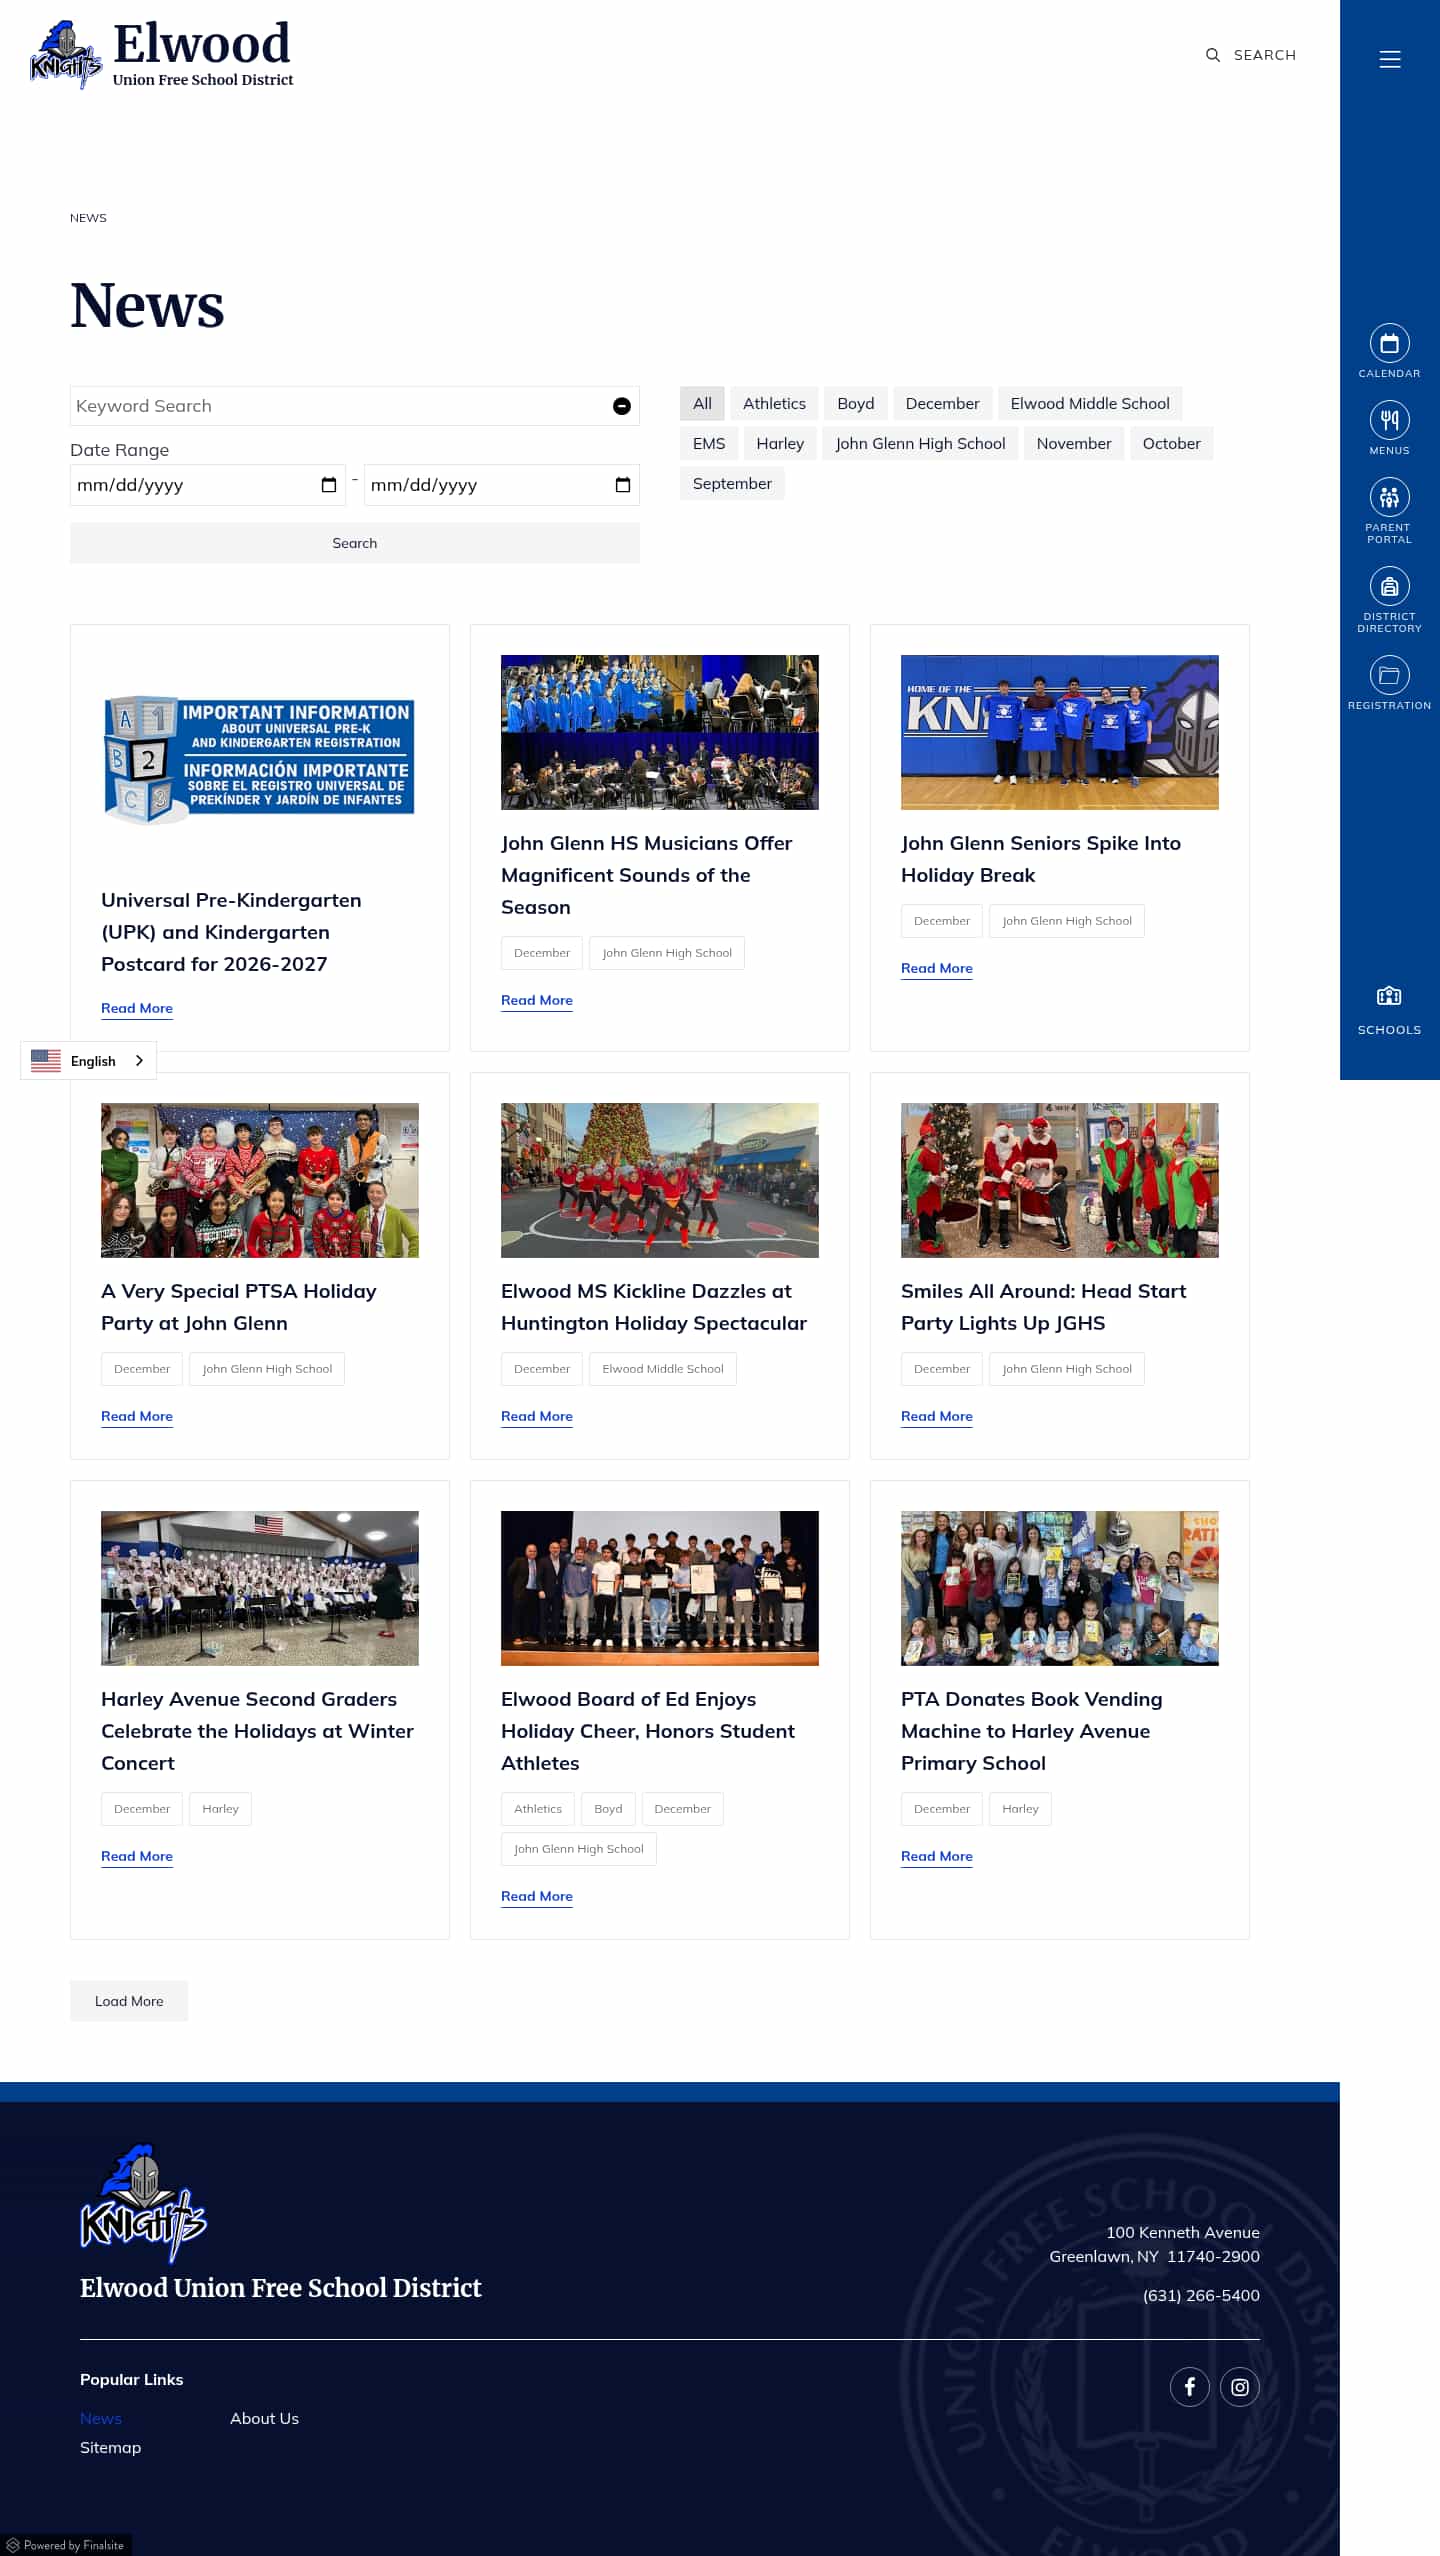Click the end date input field
1440x2556 pixels.
(x=502, y=485)
